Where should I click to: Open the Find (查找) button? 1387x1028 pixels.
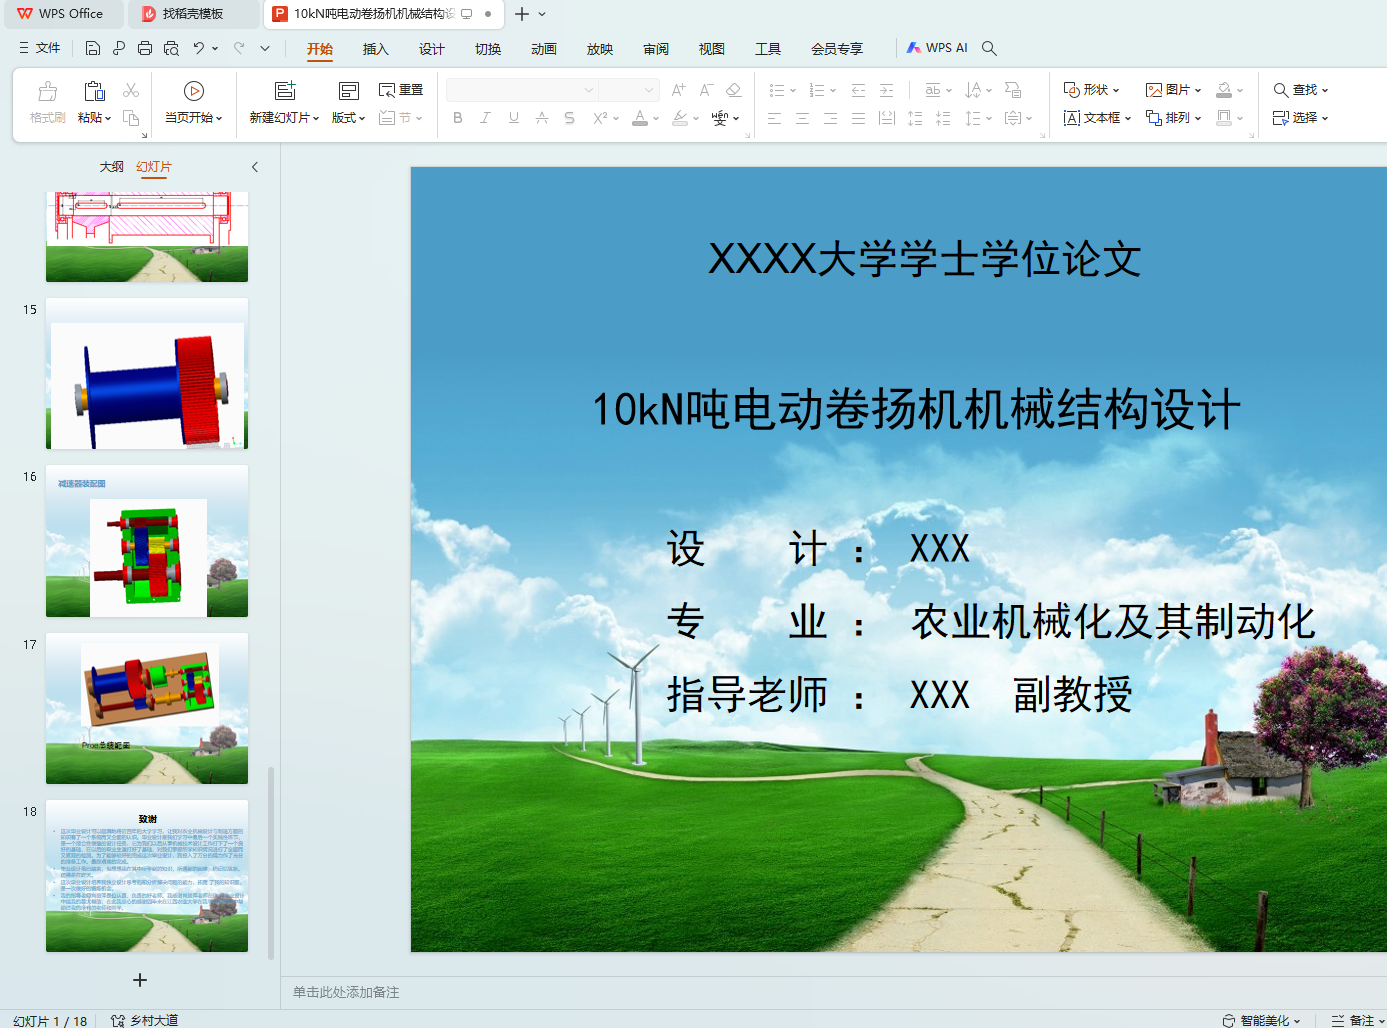[x=1300, y=90]
